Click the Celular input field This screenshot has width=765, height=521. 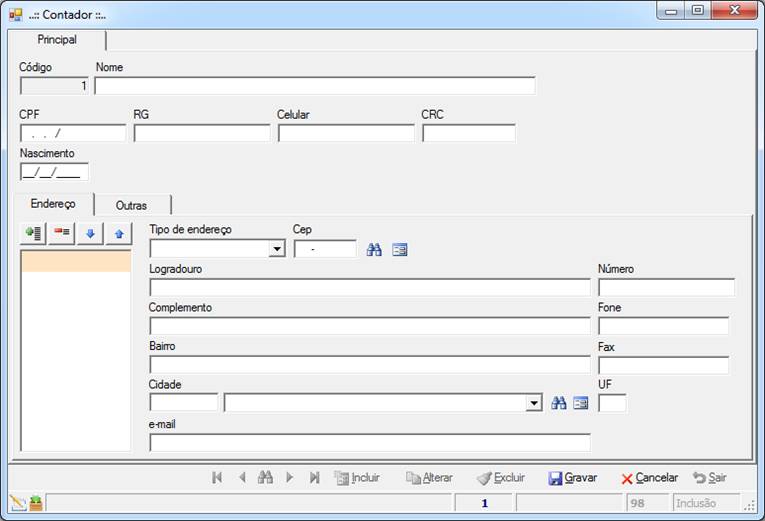point(346,133)
